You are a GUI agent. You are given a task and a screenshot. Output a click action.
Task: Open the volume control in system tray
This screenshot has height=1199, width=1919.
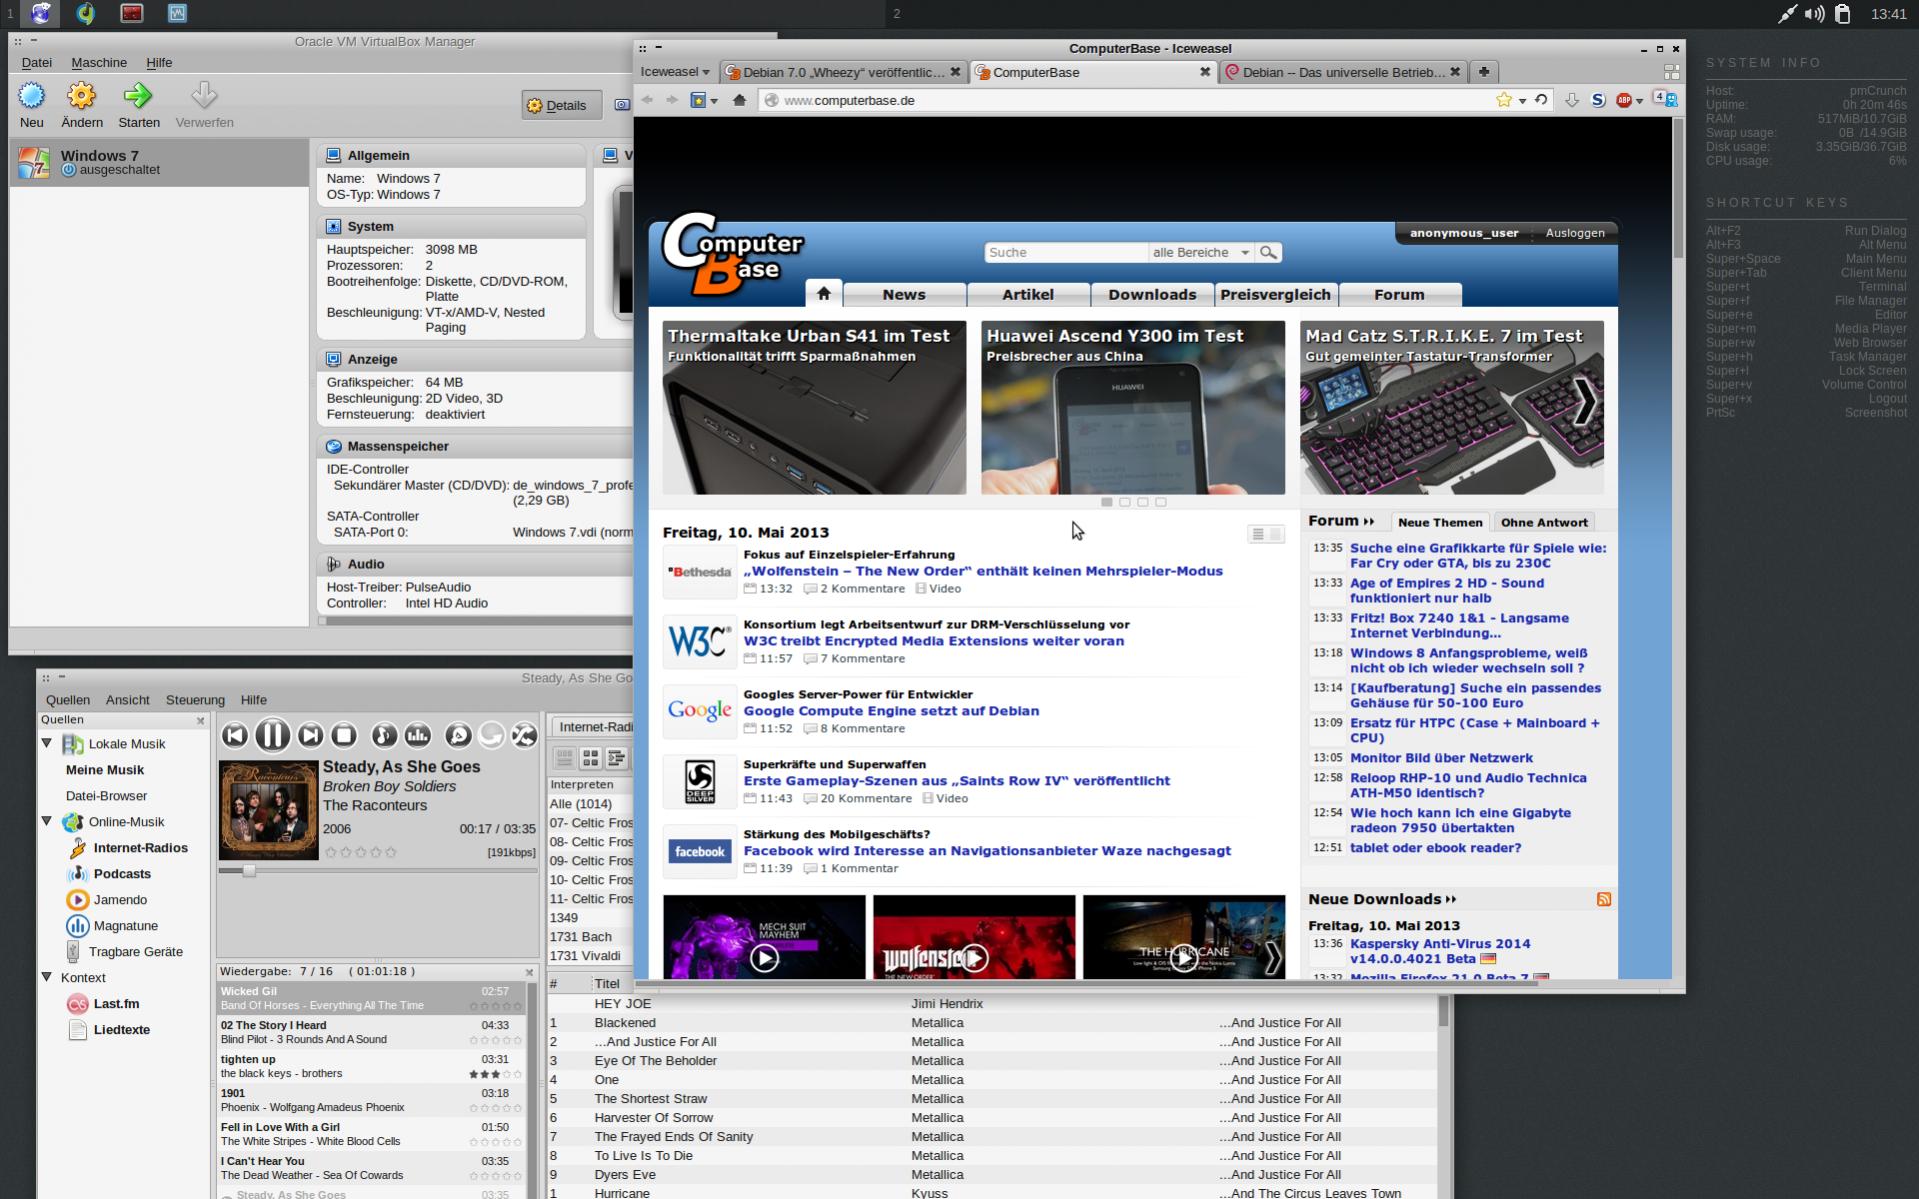click(1814, 14)
